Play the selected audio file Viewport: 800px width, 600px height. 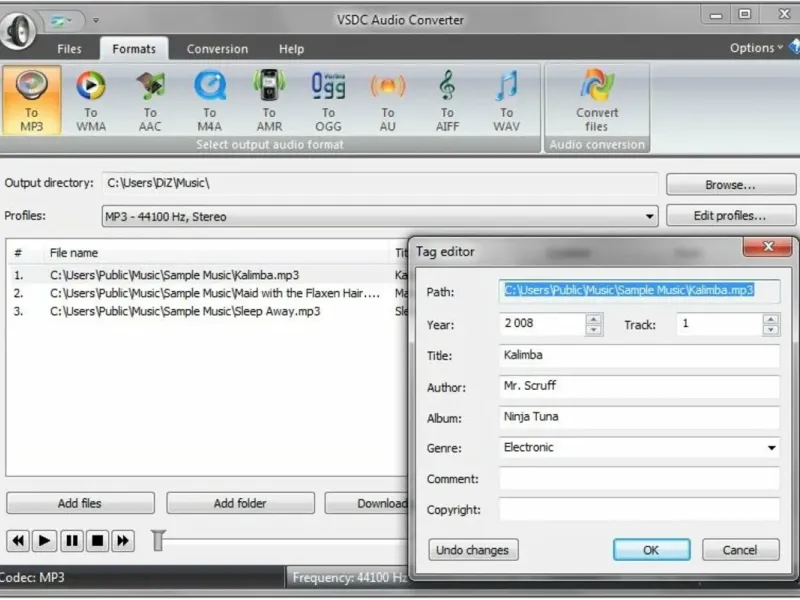44,541
